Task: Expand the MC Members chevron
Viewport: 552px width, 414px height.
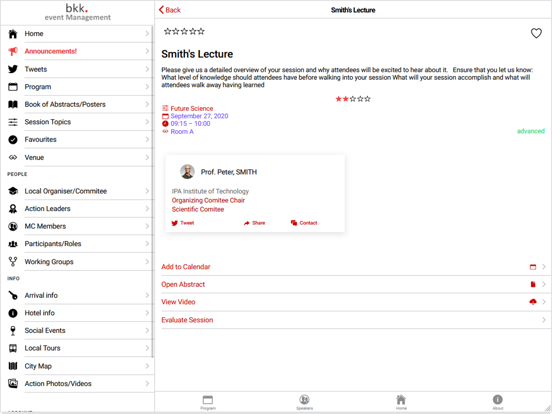Action: click(x=147, y=226)
